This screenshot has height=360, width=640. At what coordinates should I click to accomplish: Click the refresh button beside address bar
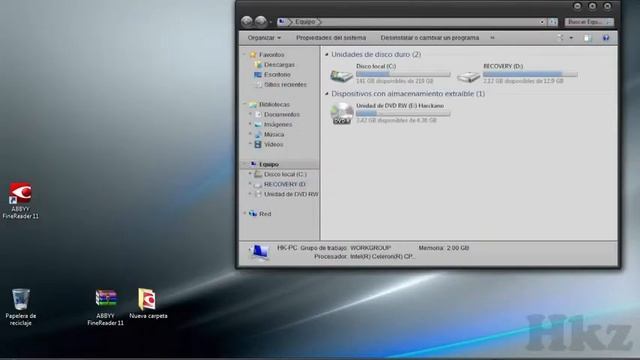point(553,22)
